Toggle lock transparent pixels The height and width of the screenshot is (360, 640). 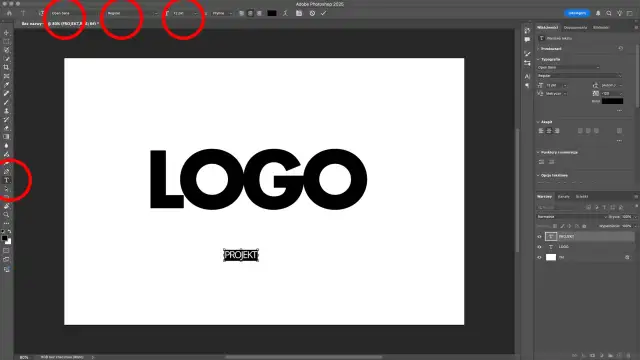coord(555,226)
